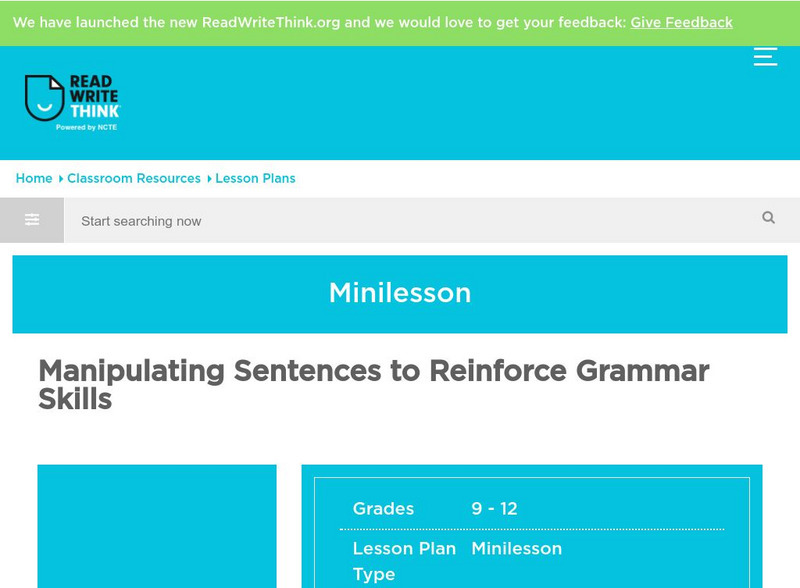This screenshot has width=800, height=588.
Task: Navigate to the Lesson Plans breadcrumb
Action: [x=255, y=178]
